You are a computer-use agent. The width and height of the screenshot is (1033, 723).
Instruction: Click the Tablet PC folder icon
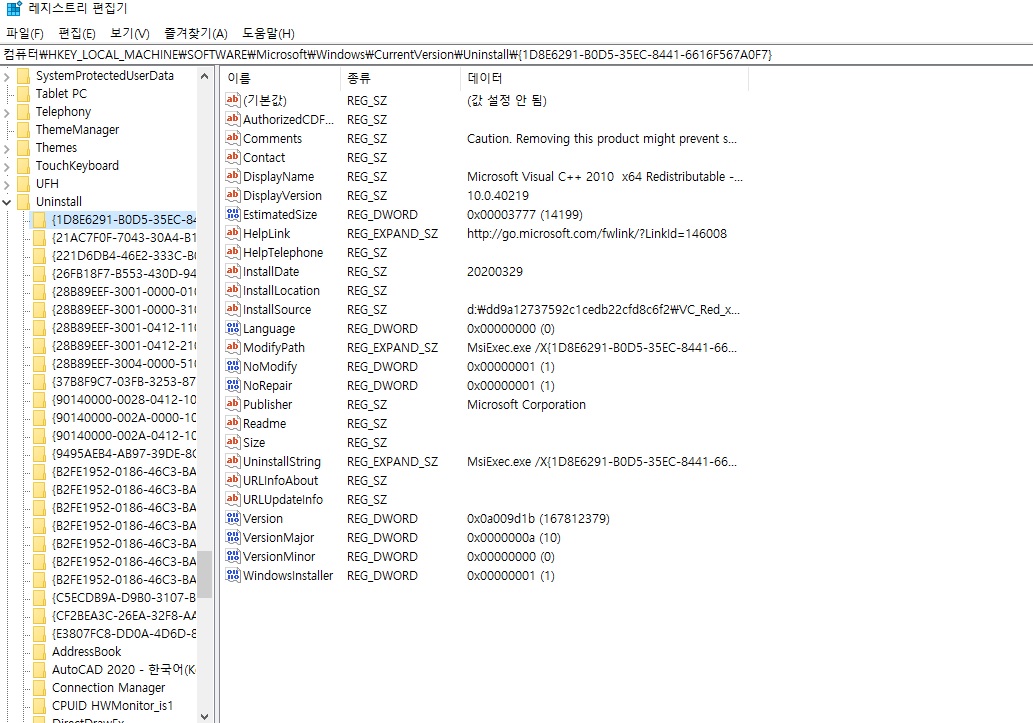point(24,94)
